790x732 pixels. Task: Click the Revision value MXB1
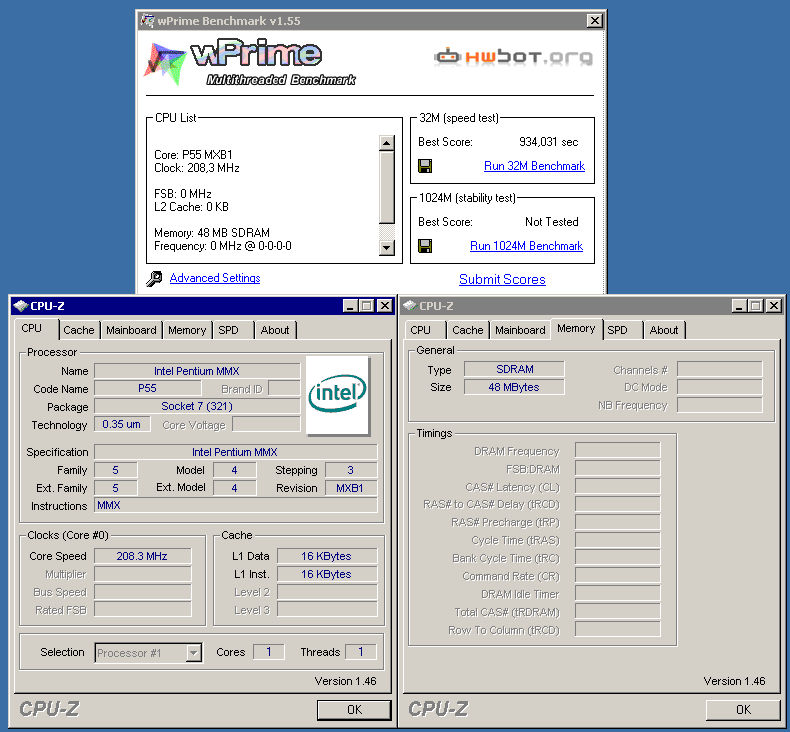350,488
